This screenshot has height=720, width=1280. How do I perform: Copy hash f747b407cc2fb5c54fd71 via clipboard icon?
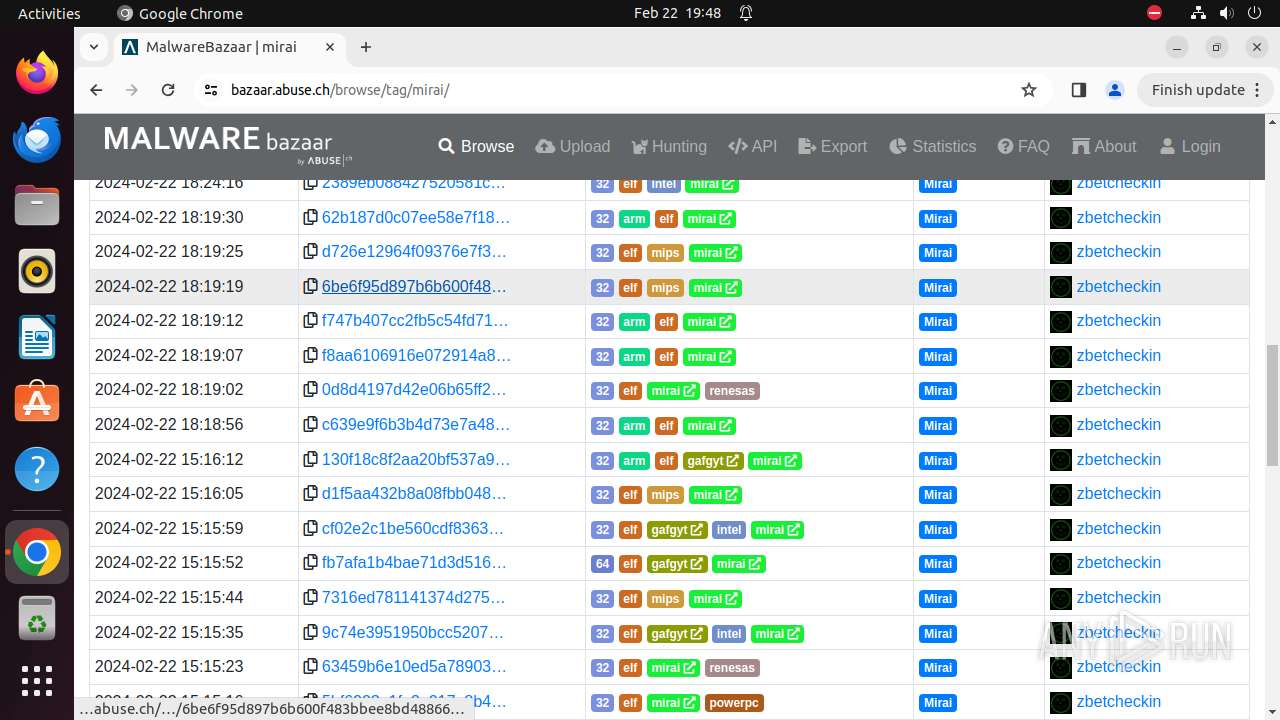click(311, 321)
